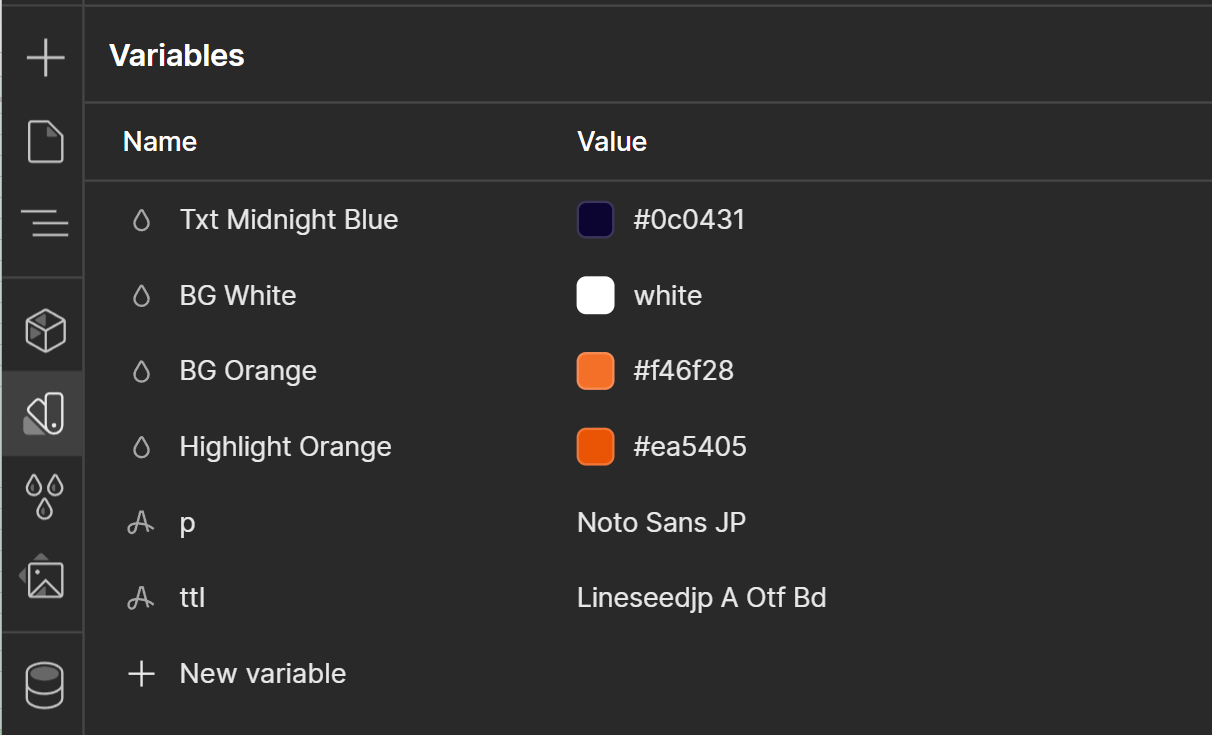
Task: Open the #f46f28 orange color swatch
Action: pyautogui.click(x=596, y=371)
